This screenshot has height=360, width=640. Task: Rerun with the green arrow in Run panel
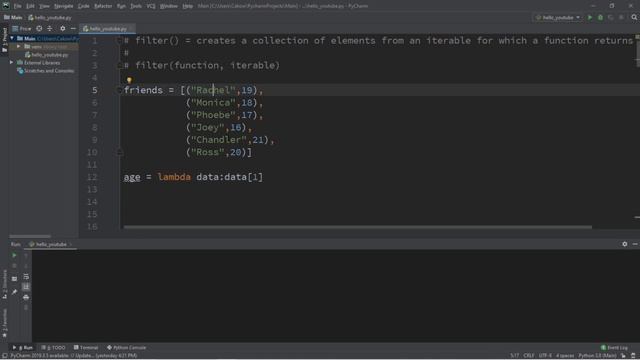click(14, 255)
